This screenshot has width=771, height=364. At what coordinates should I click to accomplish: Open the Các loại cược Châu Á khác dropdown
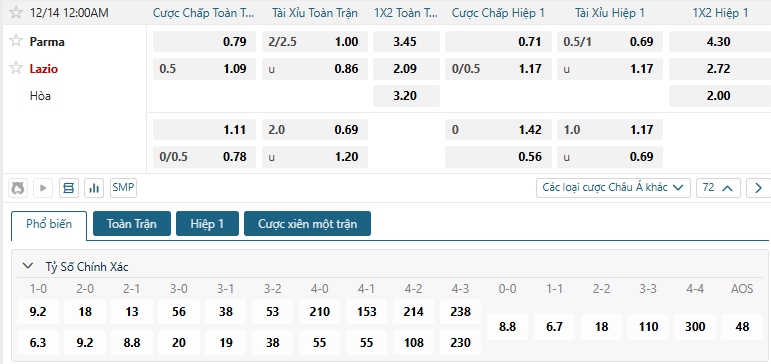pos(613,188)
